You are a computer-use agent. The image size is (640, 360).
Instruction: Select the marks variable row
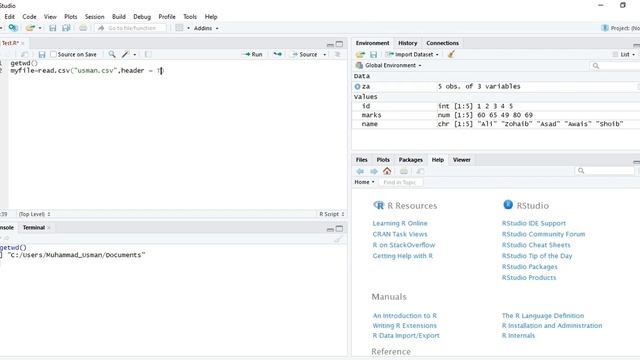coord(496,115)
